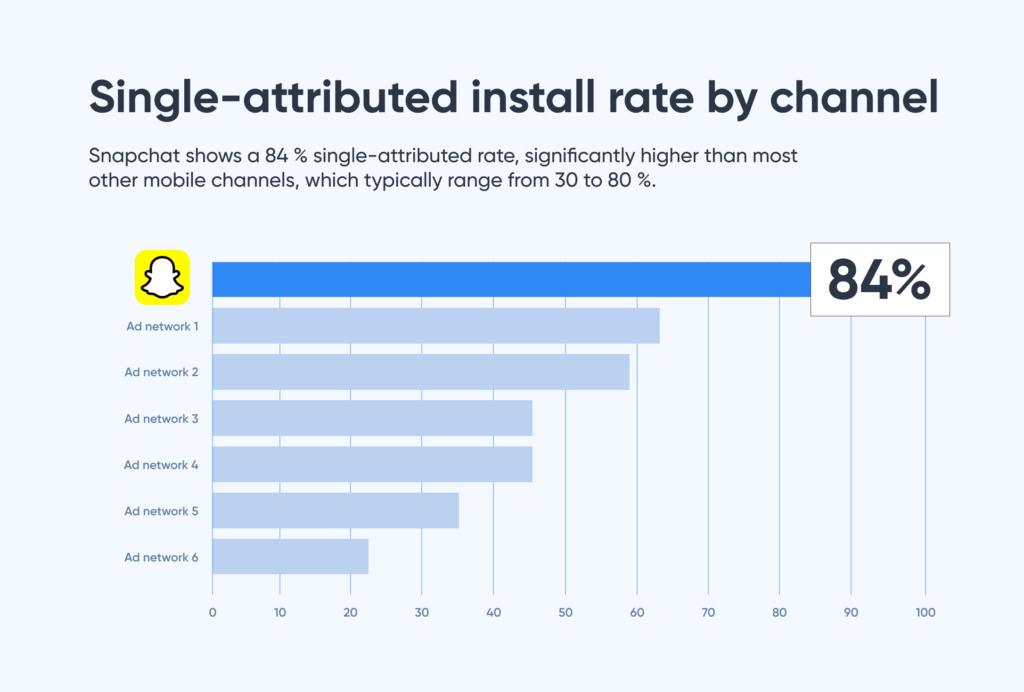Select the Ad network 4 bar
This screenshot has height=692, width=1024.
(x=372, y=464)
